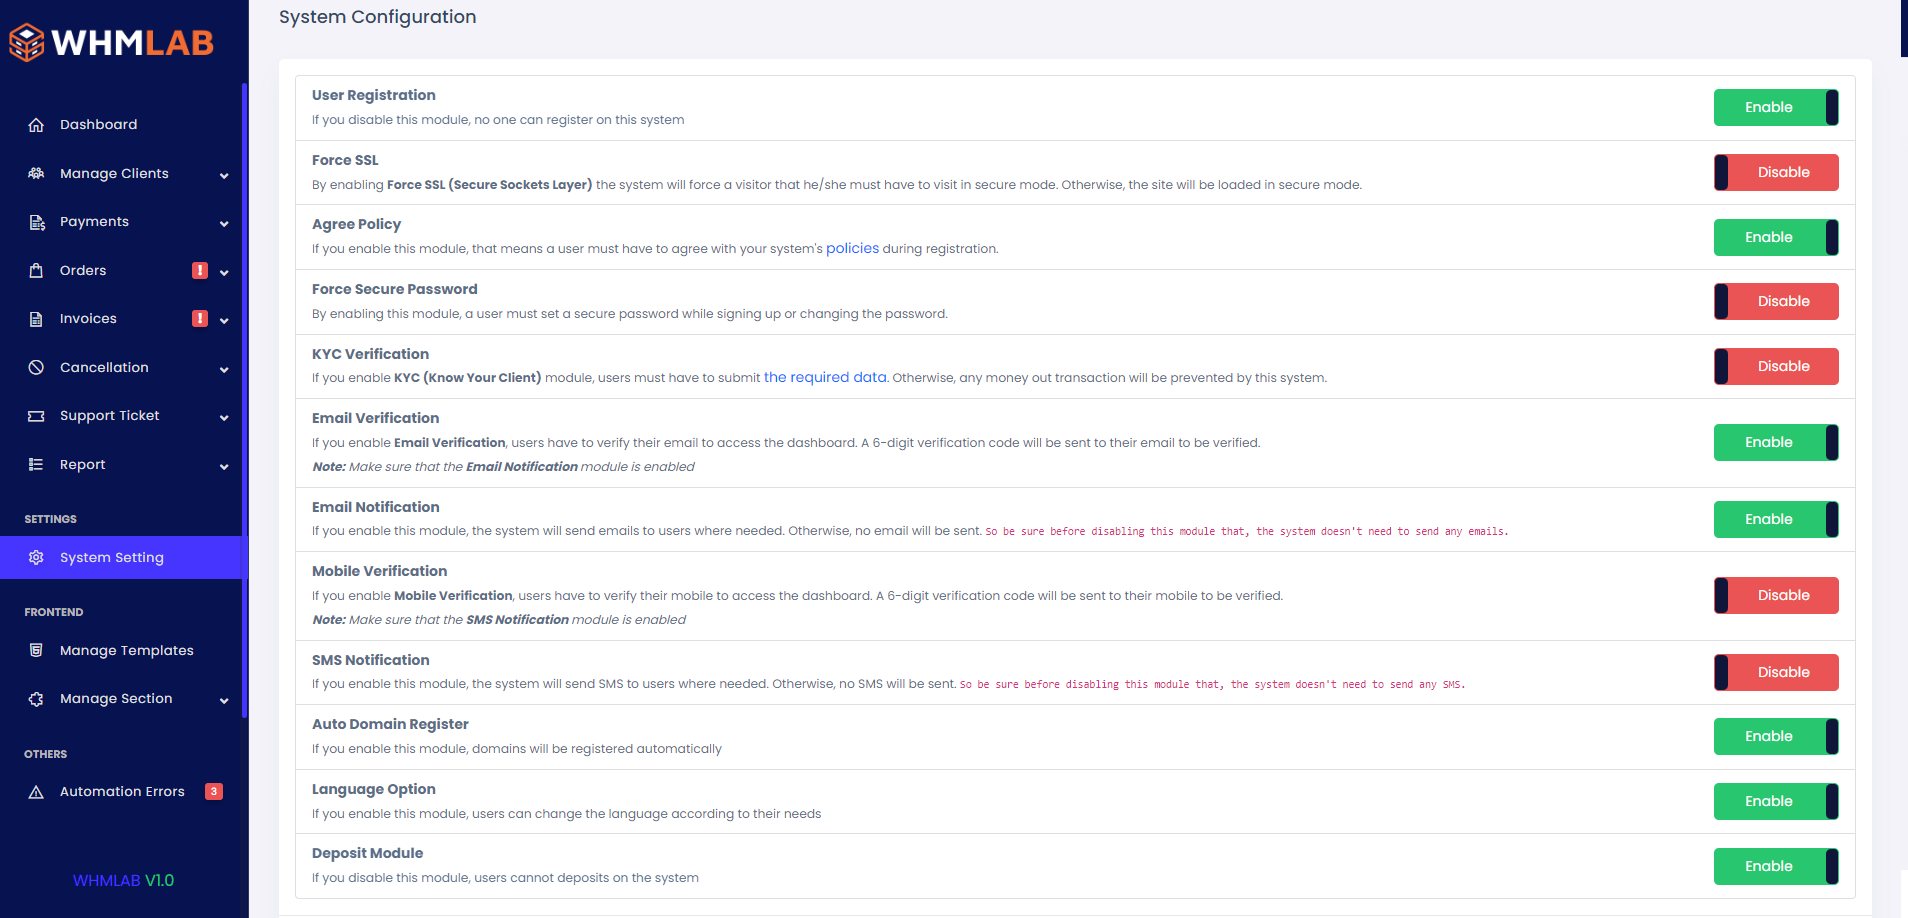Open Manage Templates in sidebar

tap(126, 651)
